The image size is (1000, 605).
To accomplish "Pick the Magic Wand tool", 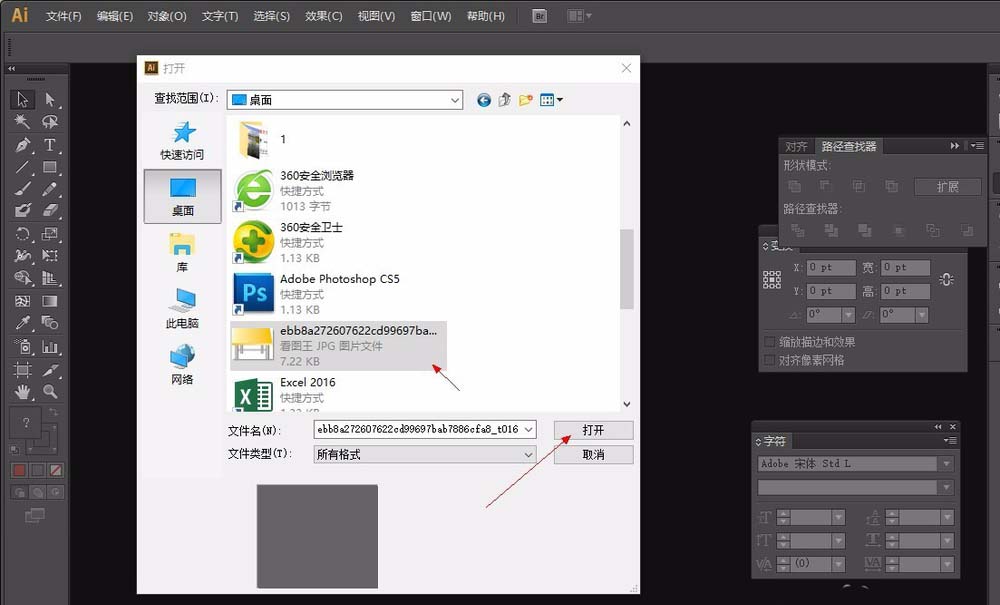I will (x=22, y=122).
